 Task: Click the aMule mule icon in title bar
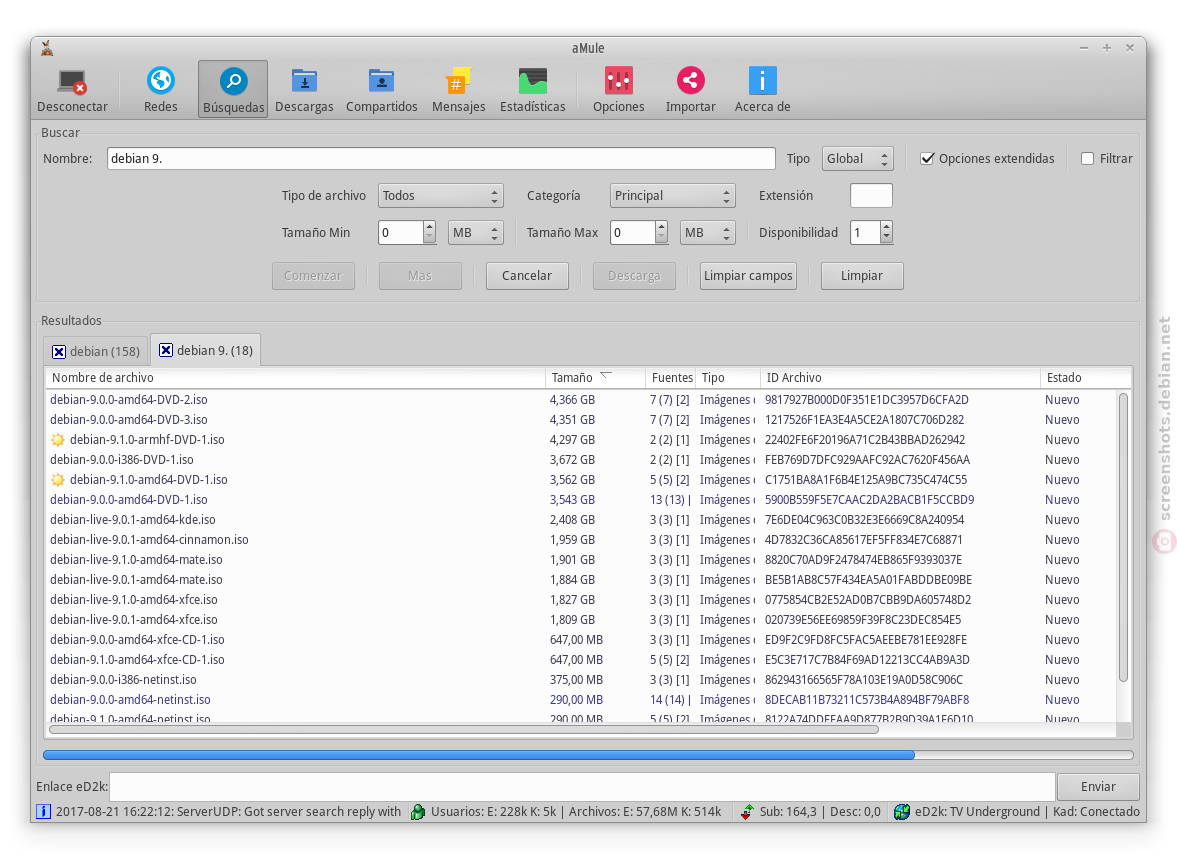coord(47,48)
